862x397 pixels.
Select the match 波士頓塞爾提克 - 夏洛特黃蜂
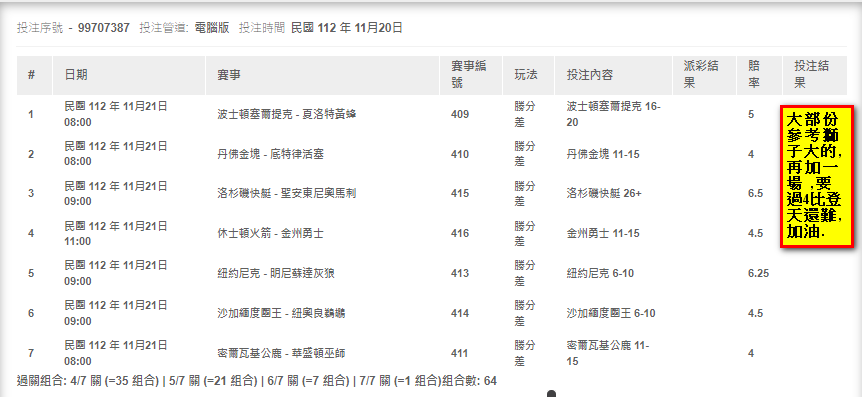[x=287, y=114]
